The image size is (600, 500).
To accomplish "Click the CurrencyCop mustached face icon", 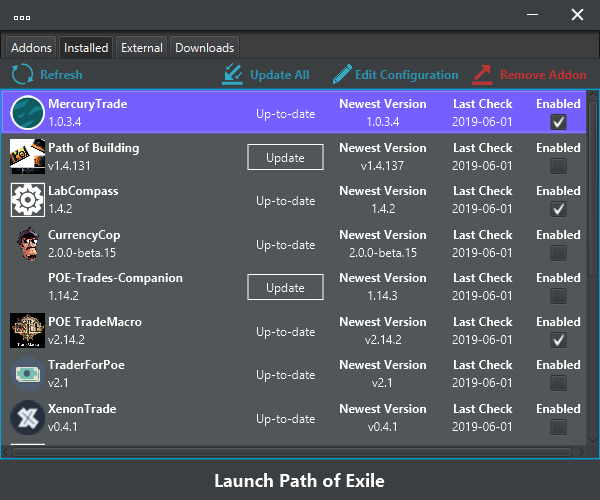I will 28,244.
